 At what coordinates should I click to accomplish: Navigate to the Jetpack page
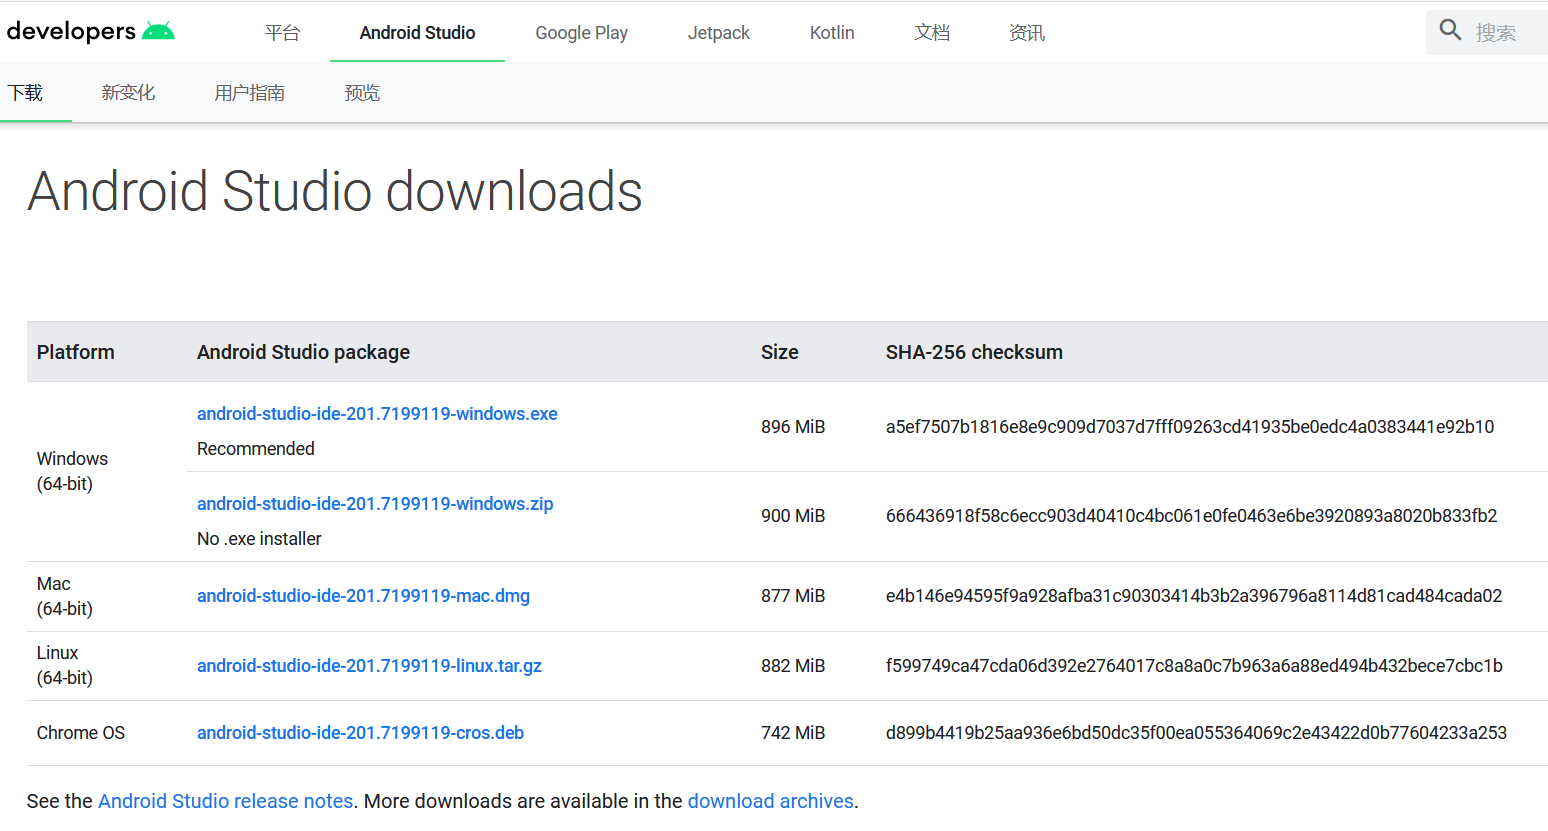coord(718,32)
